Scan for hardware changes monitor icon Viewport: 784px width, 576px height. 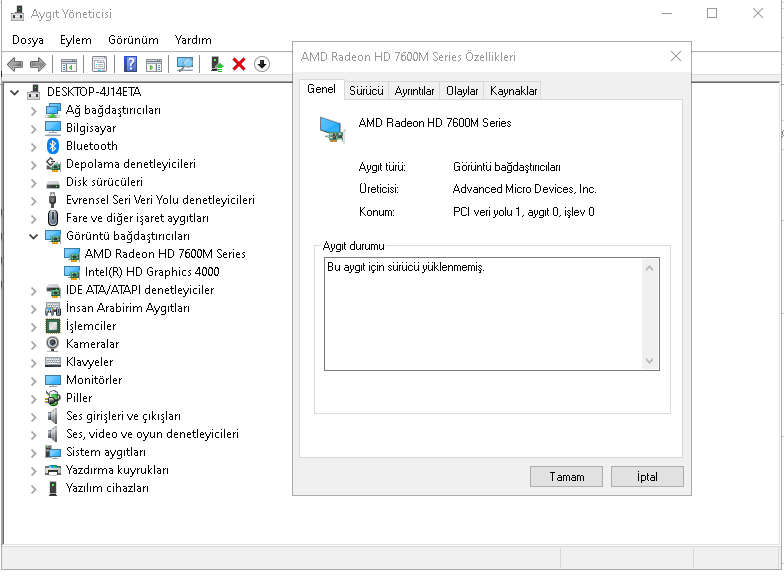184,64
